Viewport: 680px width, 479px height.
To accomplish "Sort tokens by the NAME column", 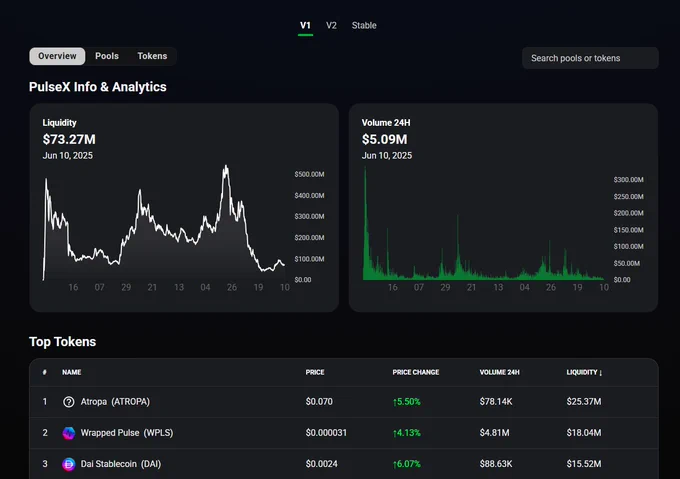I will (x=72, y=372).
